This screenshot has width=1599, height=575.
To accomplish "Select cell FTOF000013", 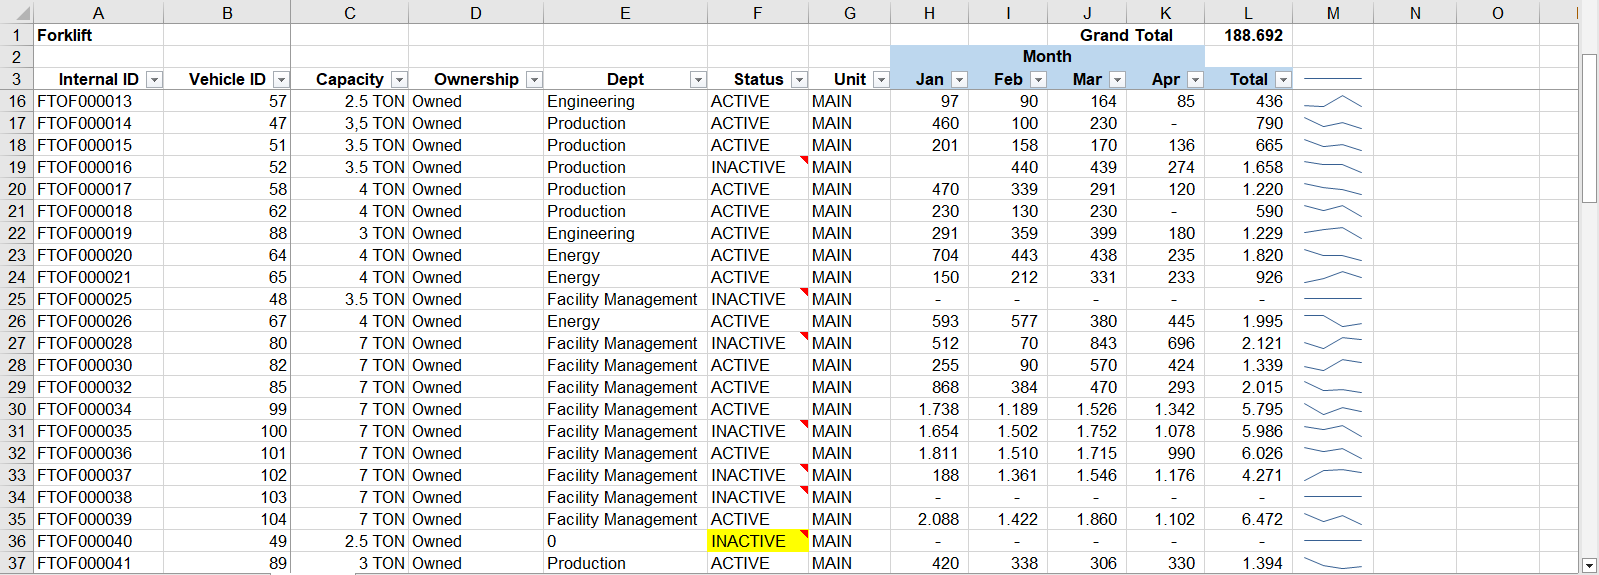I will (x=98, y=101).
